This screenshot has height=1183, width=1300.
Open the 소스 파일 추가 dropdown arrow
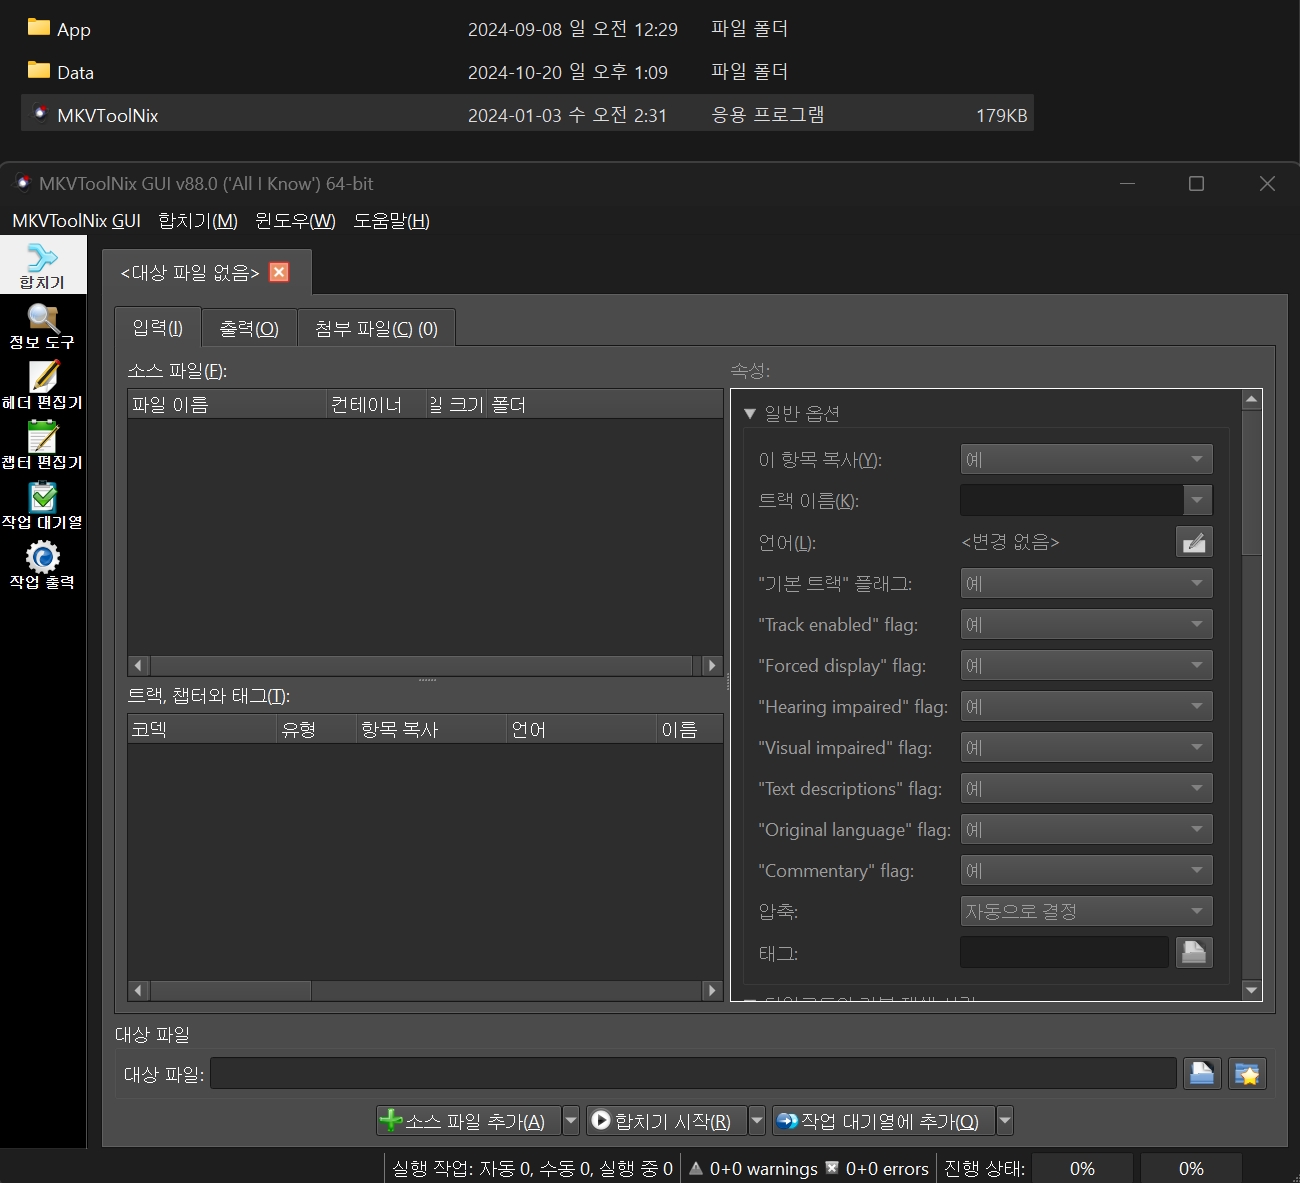(571, 1121)
